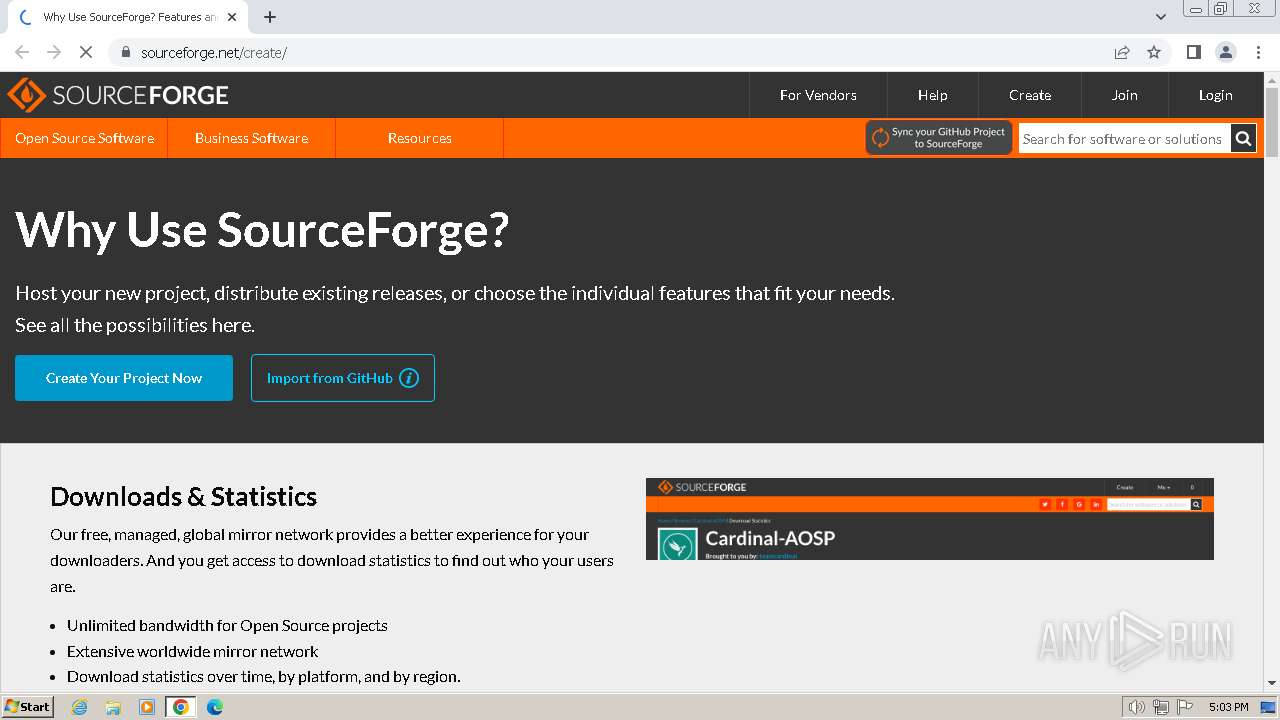Open the Windows Start menu
The width and height of the screenshot is (1280, 720).
coord(28,706)
